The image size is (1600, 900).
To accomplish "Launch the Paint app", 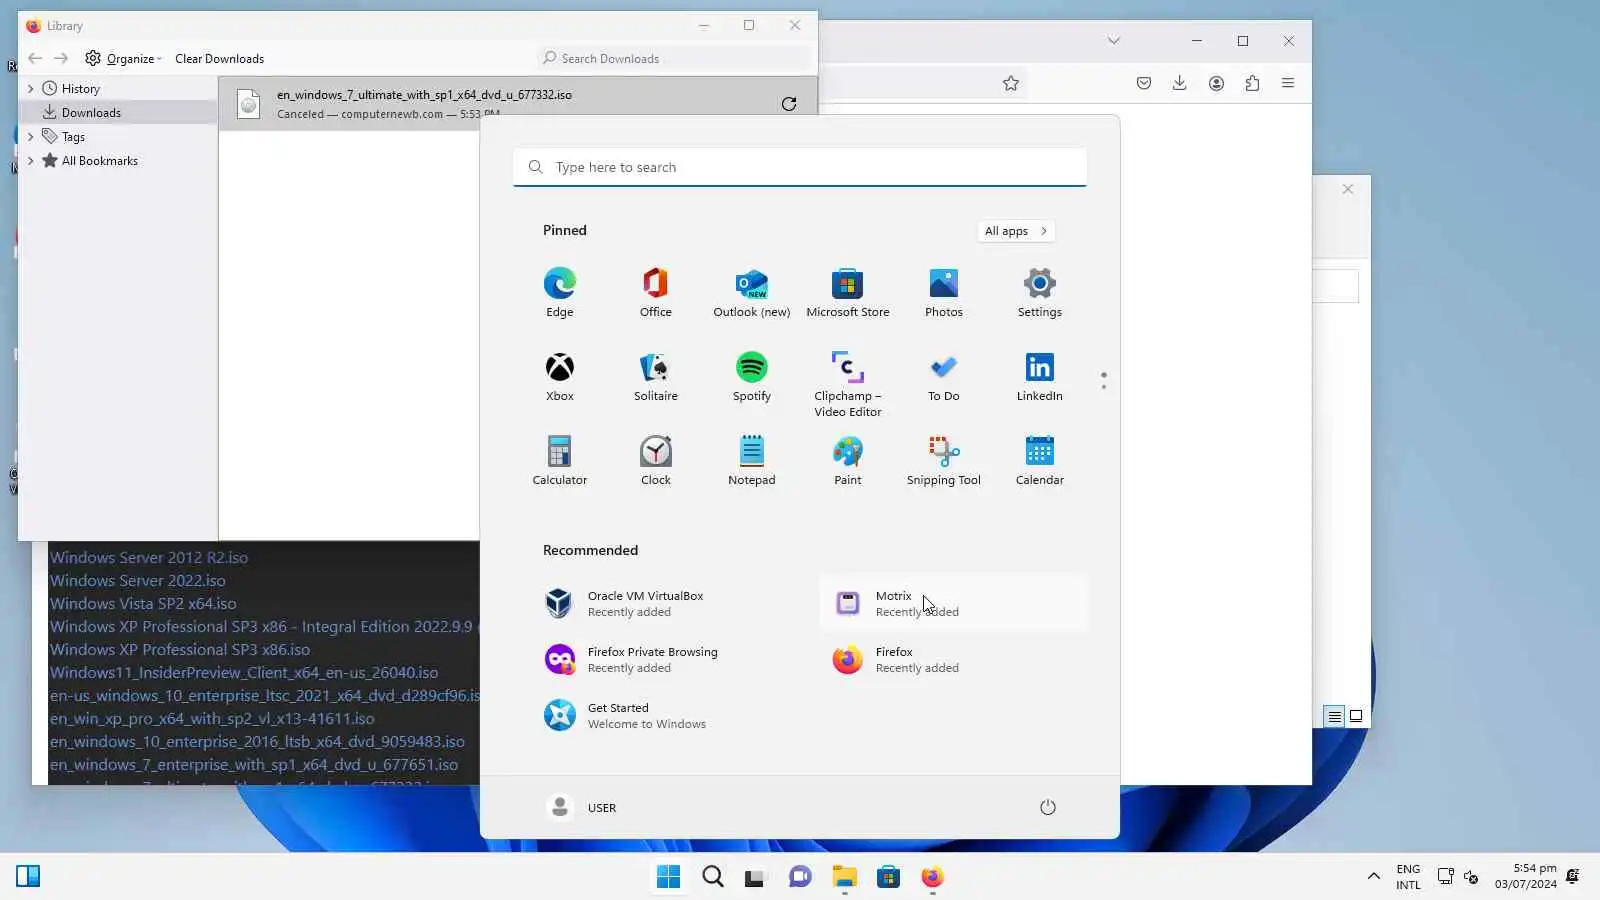I will [x=848, y=460].
